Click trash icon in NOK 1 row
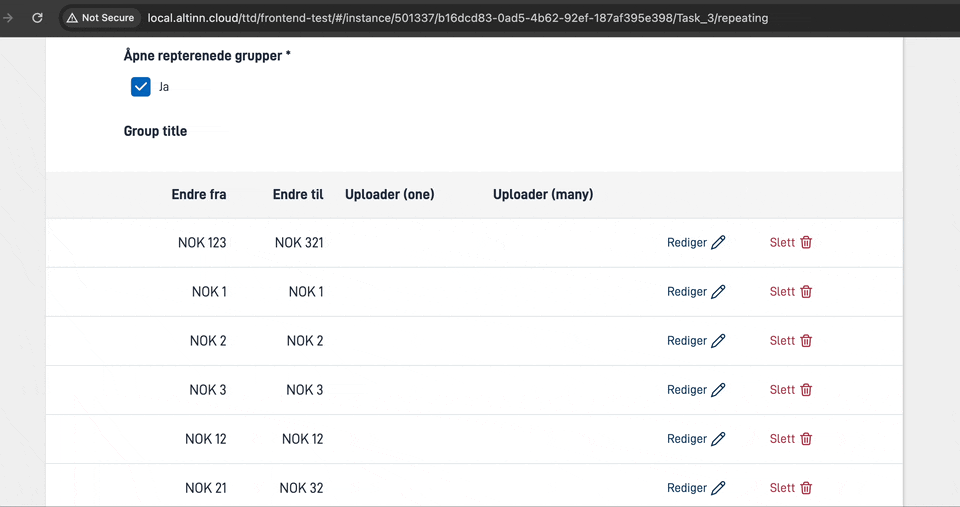The height and width of the screenshot is (507, 960). (x=806, y=292)
